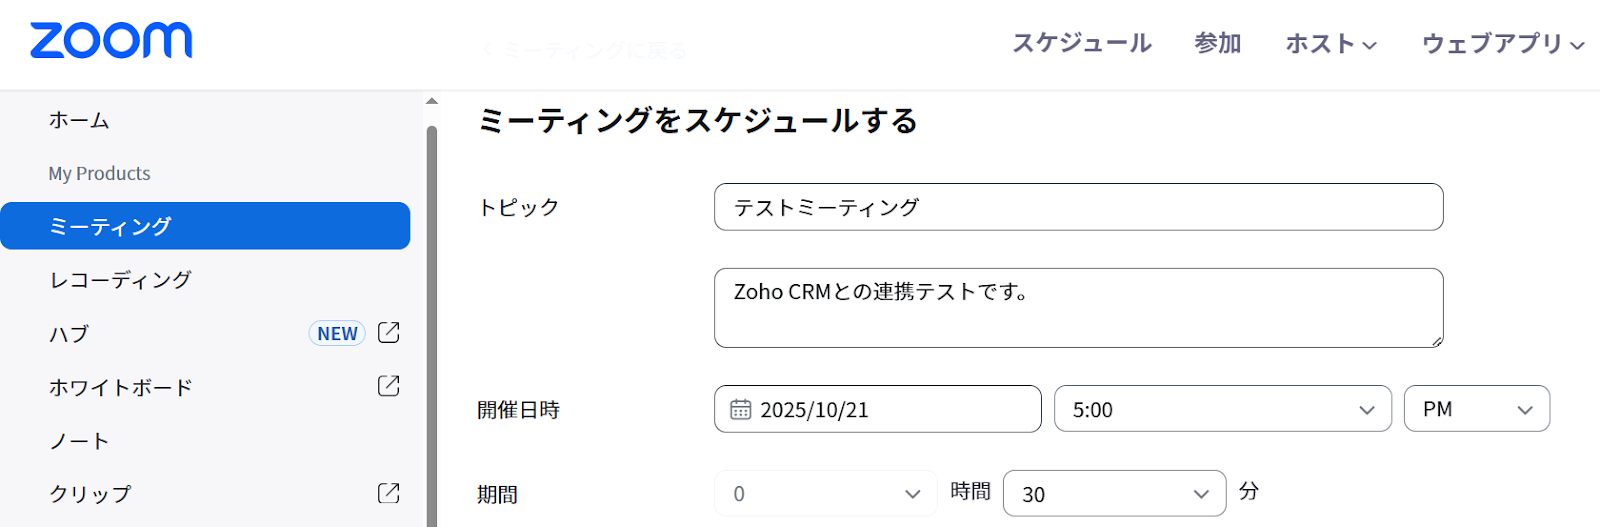The width and height of the screenshot is (1600, 527).
Task: Click the トピック text field
Action: pos(1078,207)
